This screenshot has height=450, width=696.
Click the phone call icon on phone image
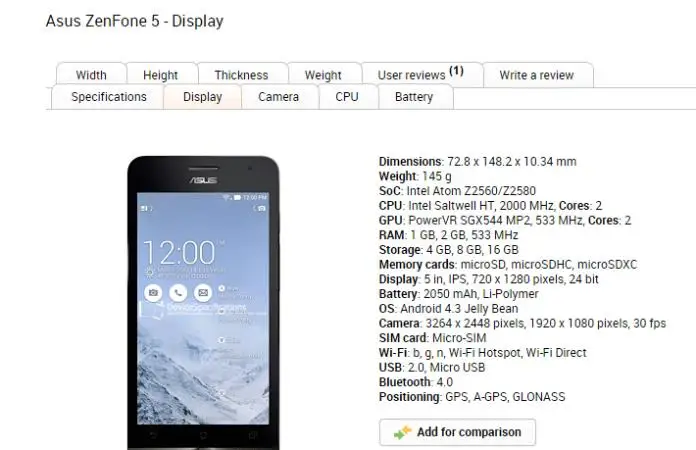point(178,292)
